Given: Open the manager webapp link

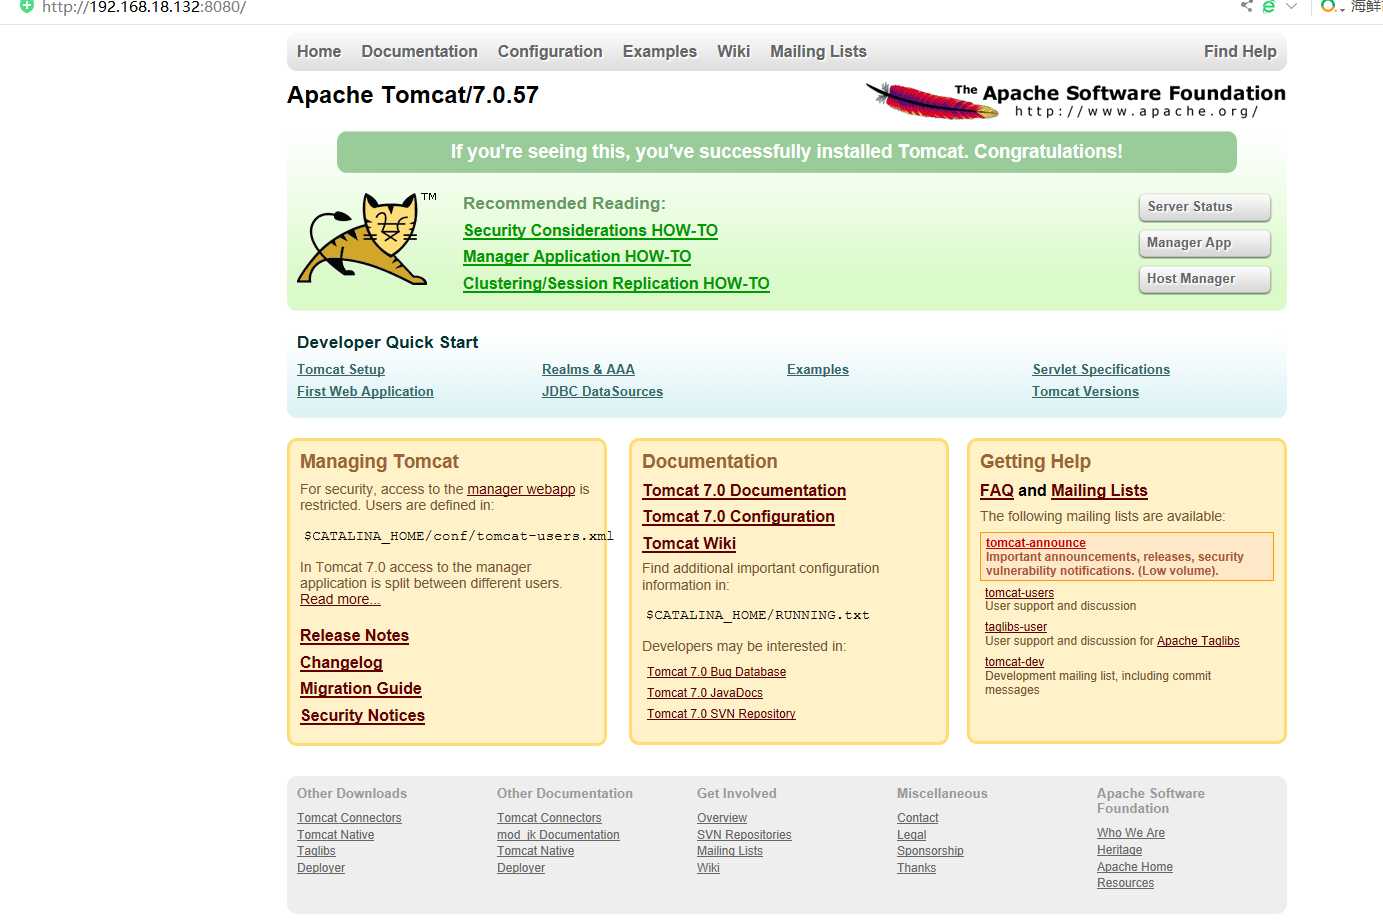Looking at the screenshot, I should point(521,490).
